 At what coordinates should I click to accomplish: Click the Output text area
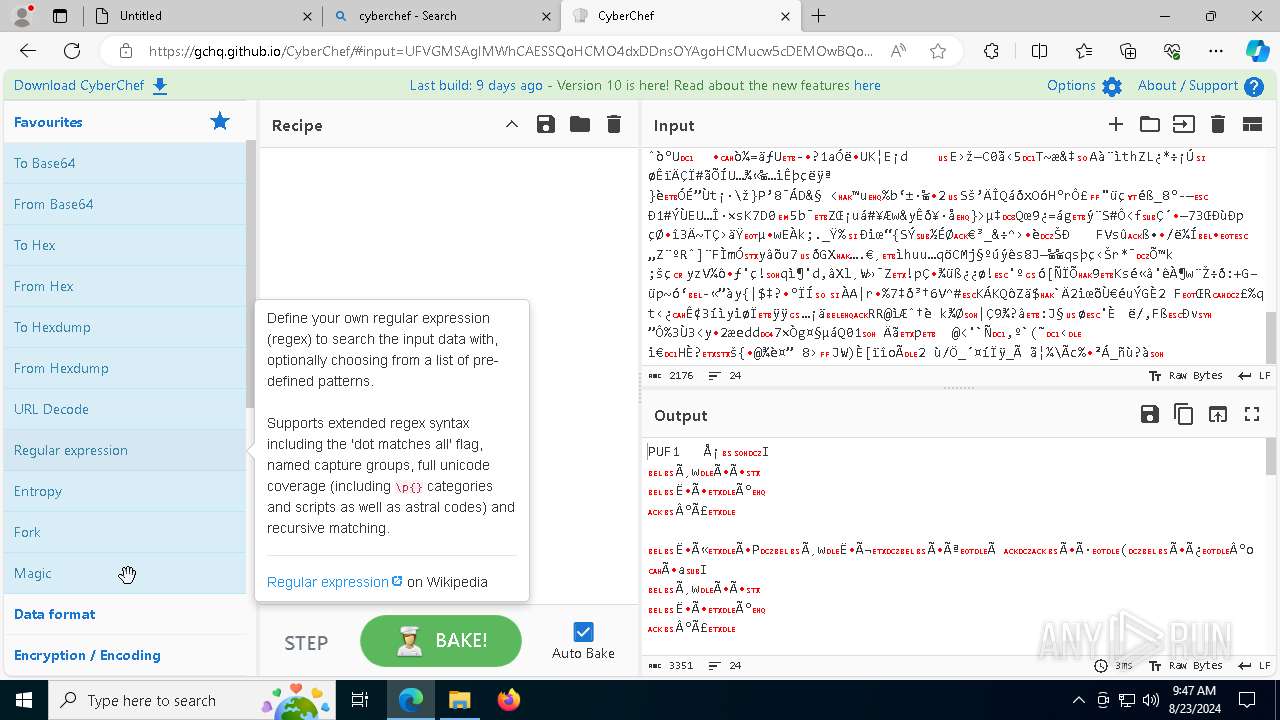[955, 546]
